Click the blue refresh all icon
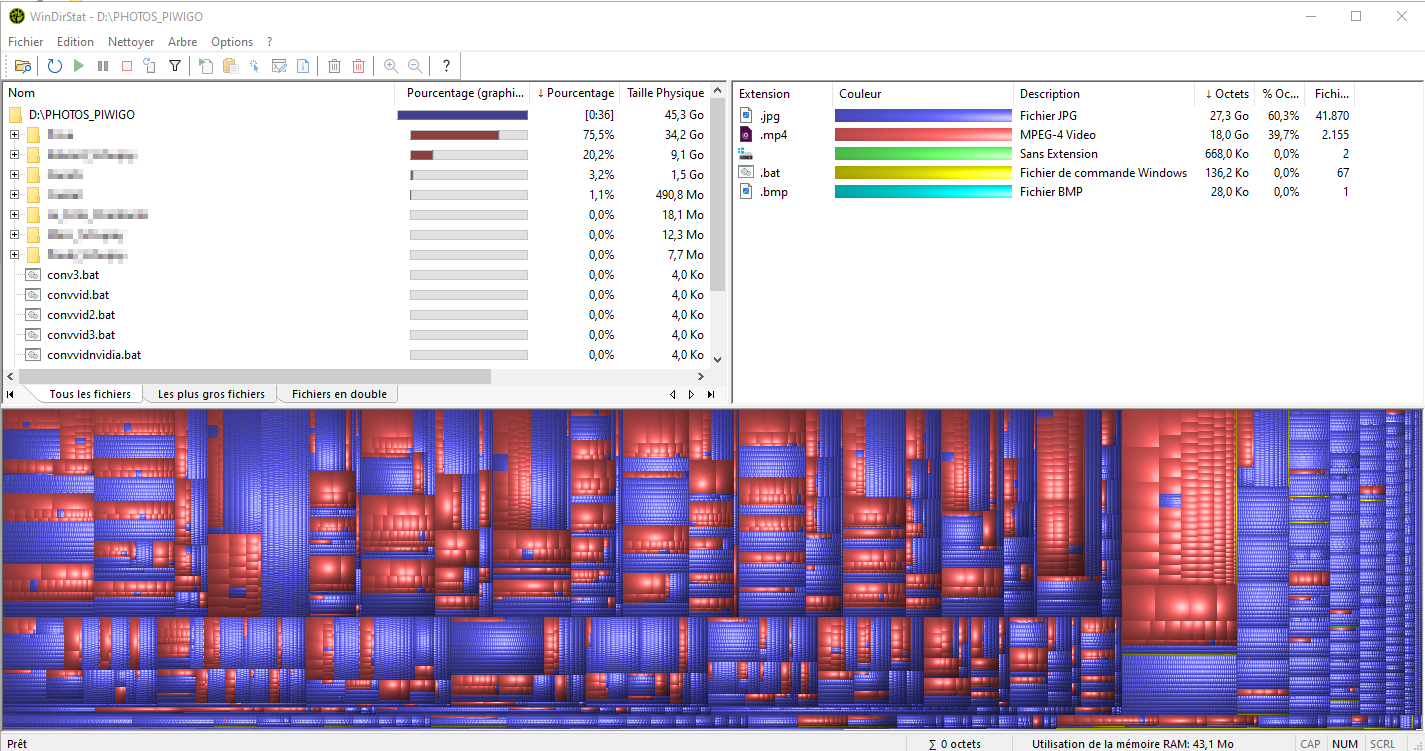 pos(54,66)
